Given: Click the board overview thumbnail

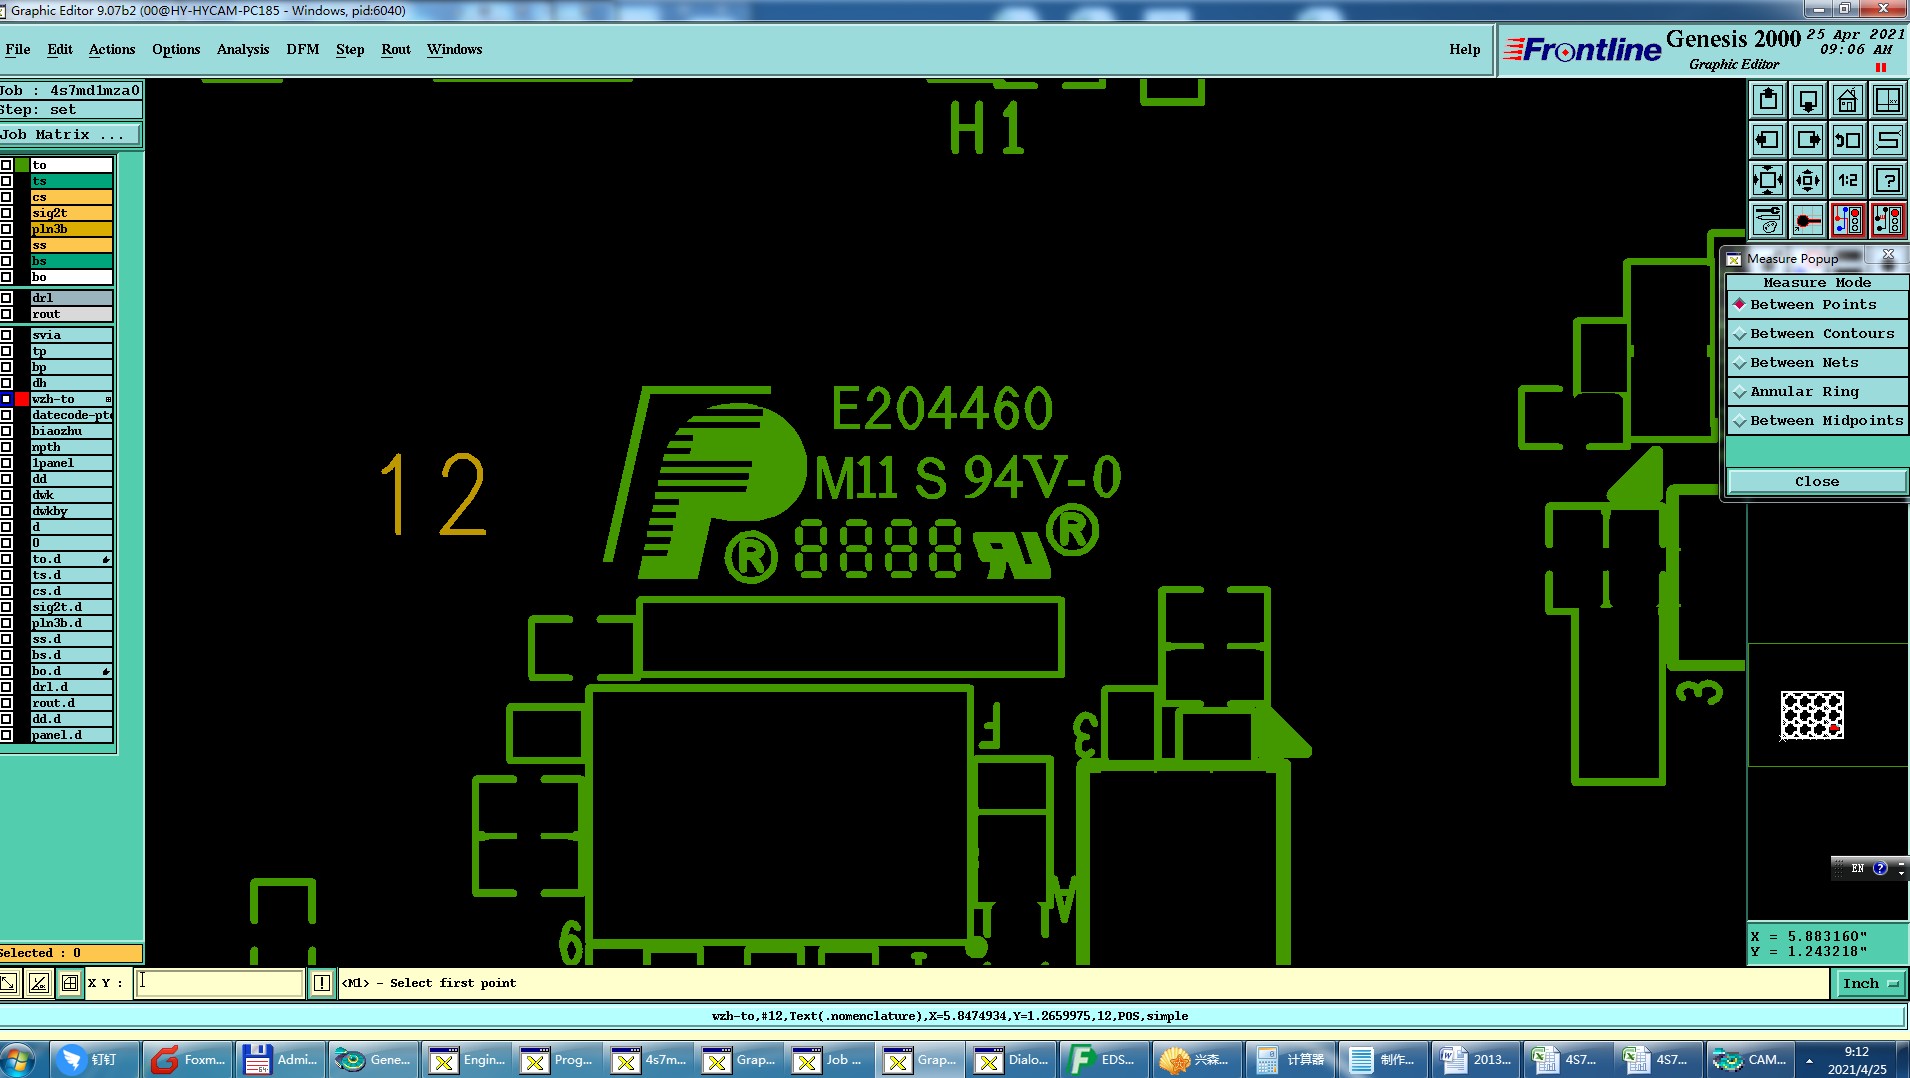Looking at the screenshot, I should click(x=1812, y=715).
